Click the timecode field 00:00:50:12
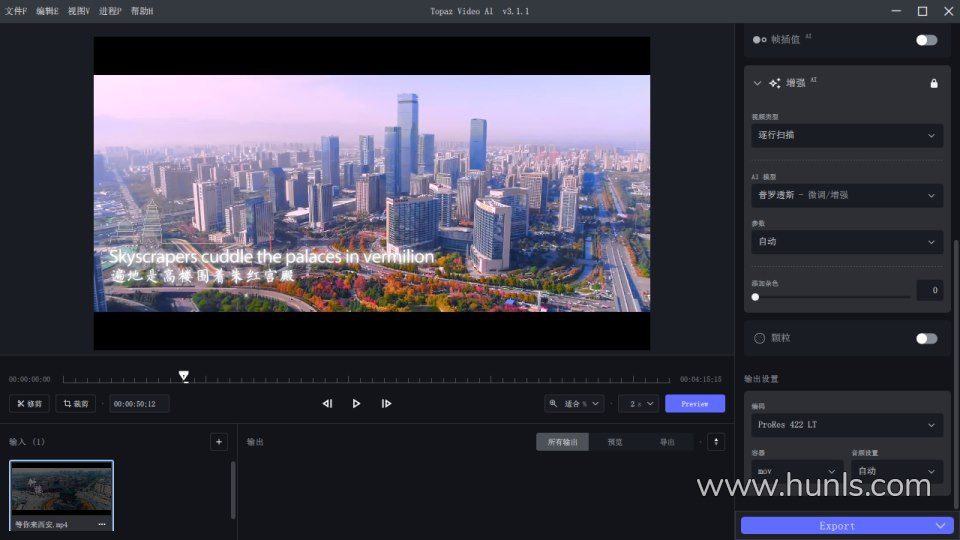 139,404
